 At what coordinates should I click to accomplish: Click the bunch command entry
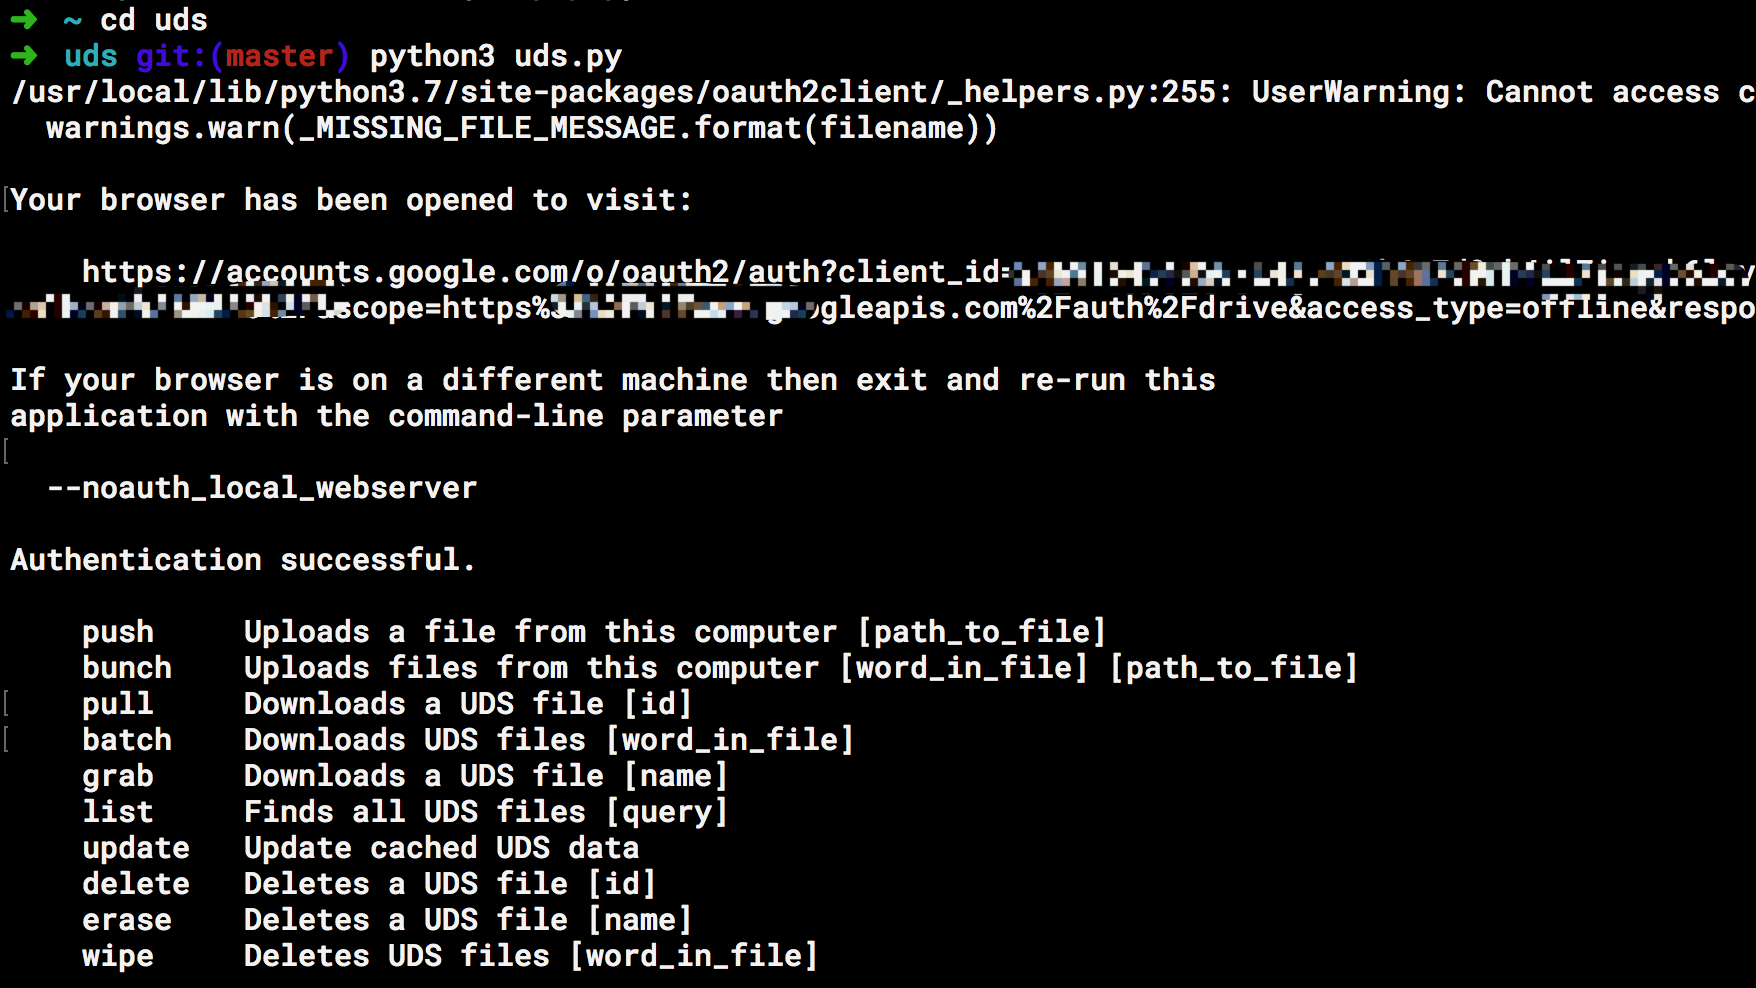point(127,668)
